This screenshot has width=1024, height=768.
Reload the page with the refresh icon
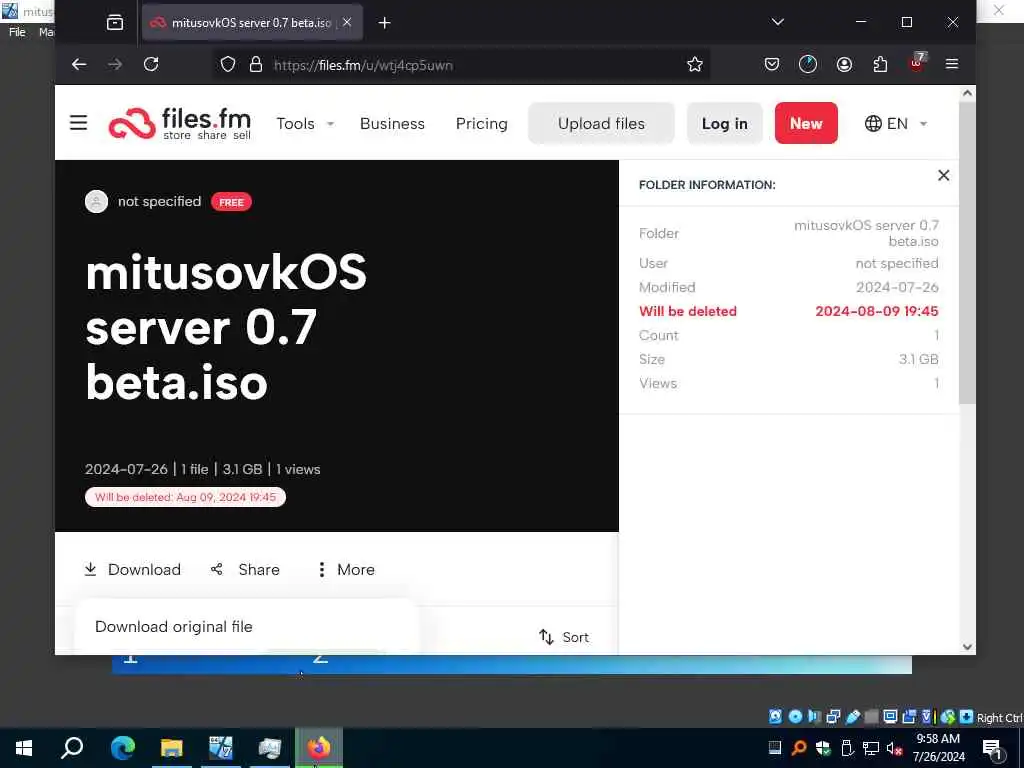[x=151, y=64]
